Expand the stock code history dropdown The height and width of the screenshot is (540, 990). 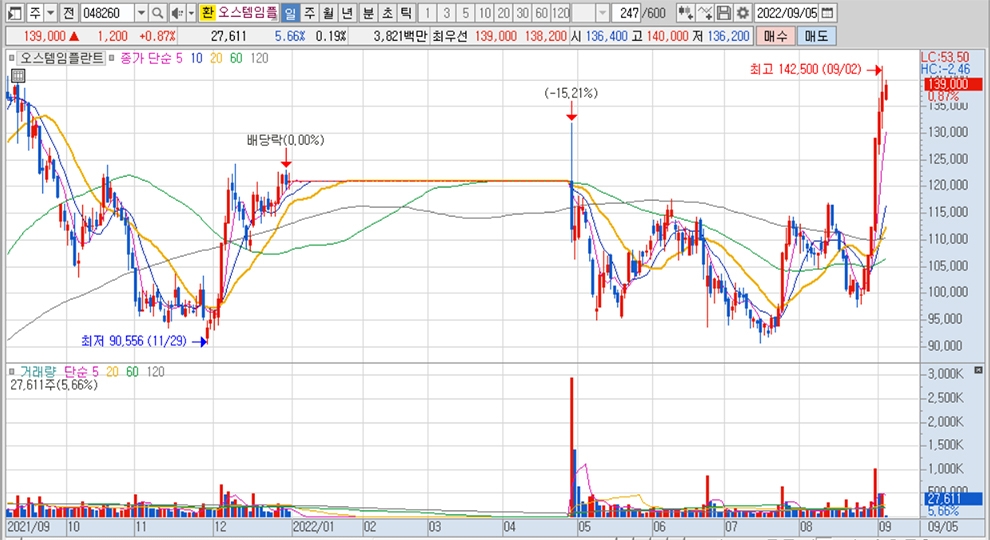[140, 13]
